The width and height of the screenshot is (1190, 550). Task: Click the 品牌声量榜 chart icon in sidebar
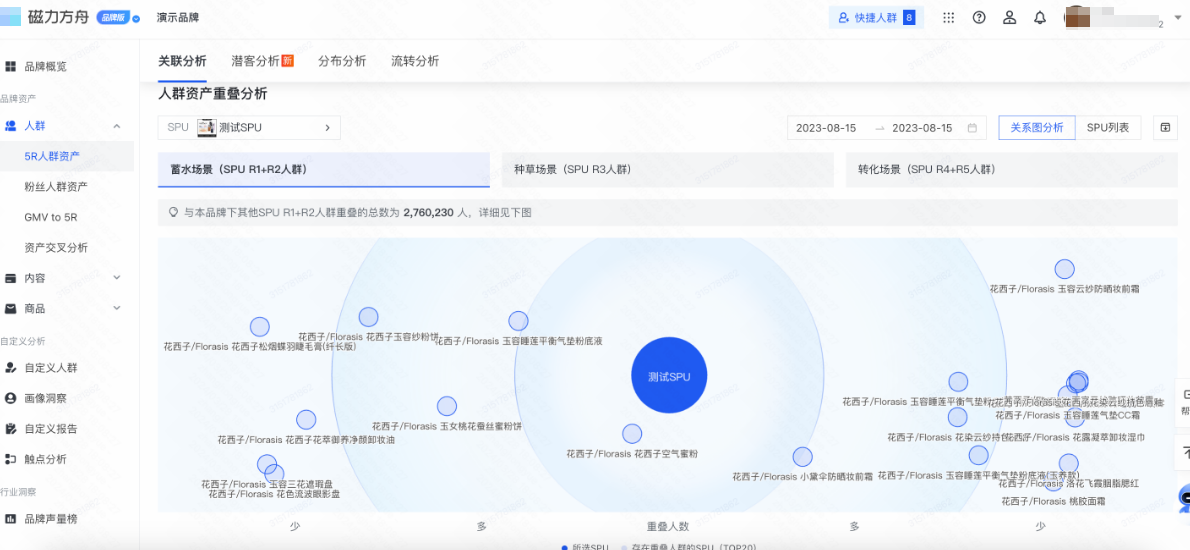point(11,519)
